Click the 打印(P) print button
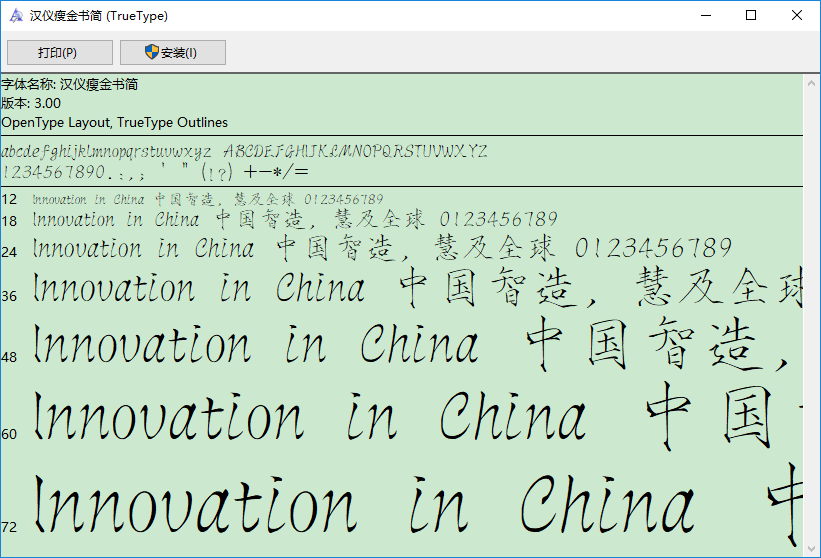The height and width of the screenshot is (558, 821). click(x=60, y=52)
